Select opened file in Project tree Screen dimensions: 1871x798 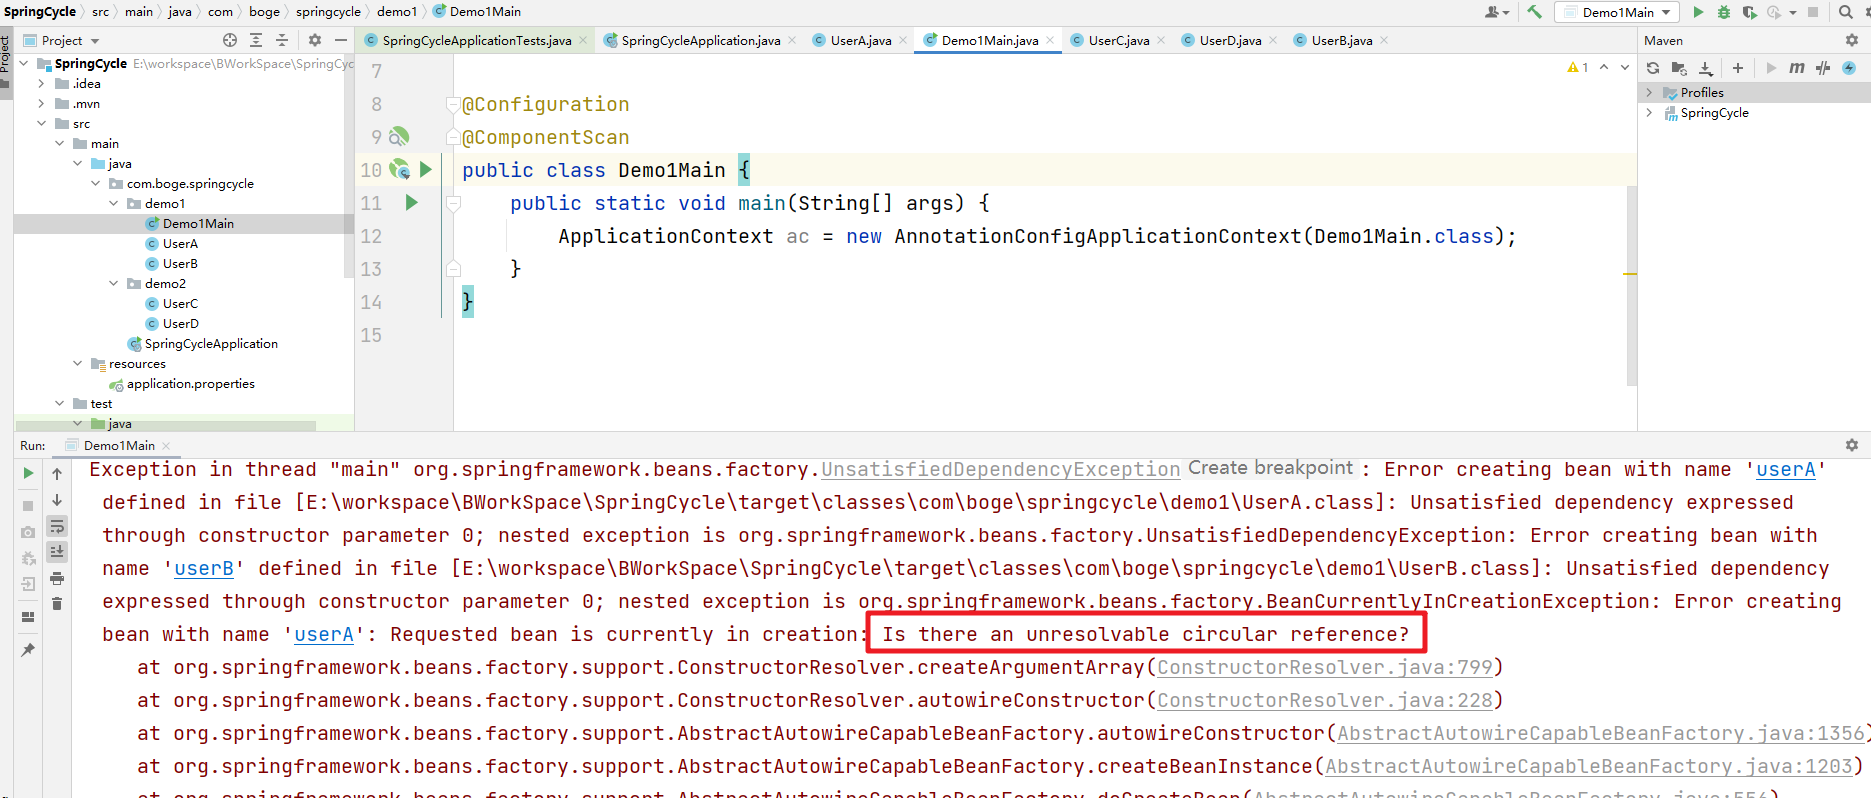(230, 40)
